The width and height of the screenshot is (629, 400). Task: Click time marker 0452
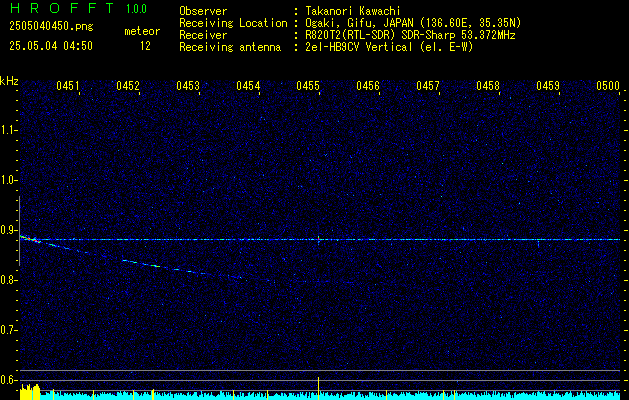pyautogui.click(x=128, y=85)
